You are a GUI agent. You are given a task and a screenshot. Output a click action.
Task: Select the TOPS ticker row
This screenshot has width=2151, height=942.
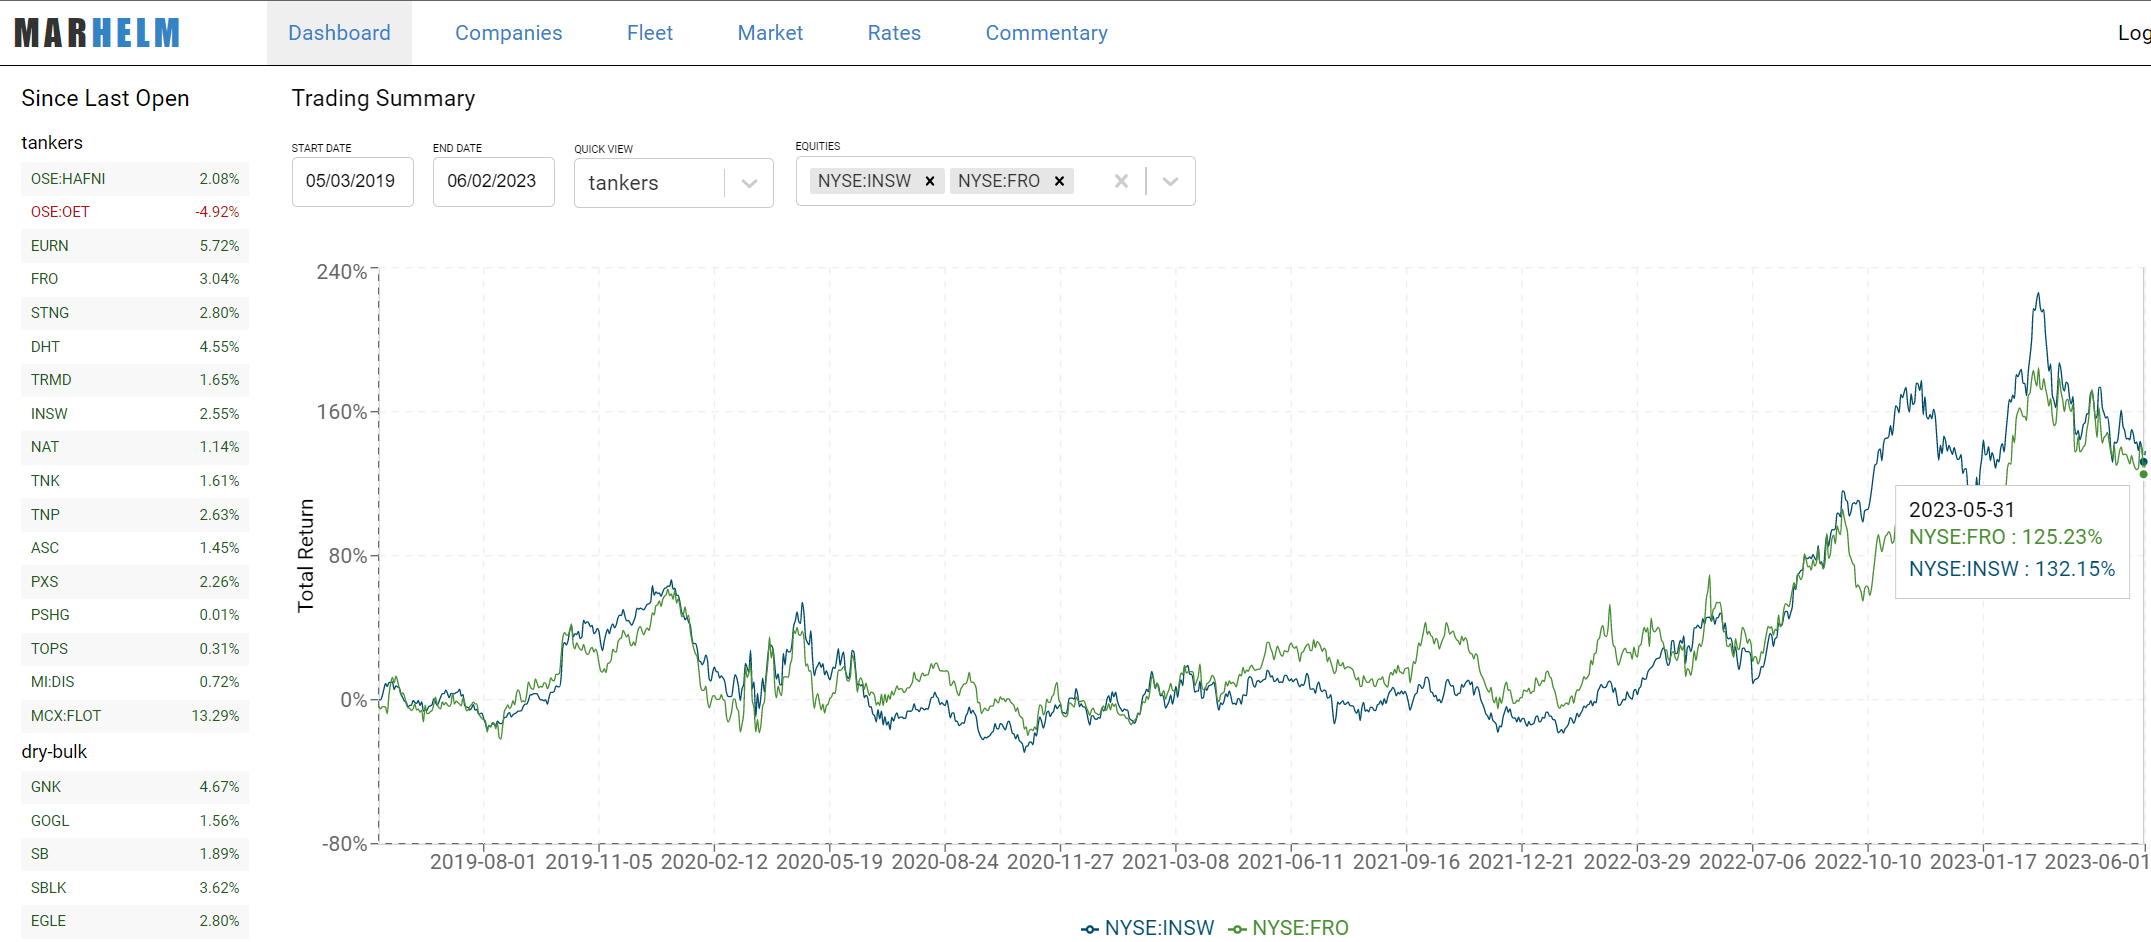[135, 649]
